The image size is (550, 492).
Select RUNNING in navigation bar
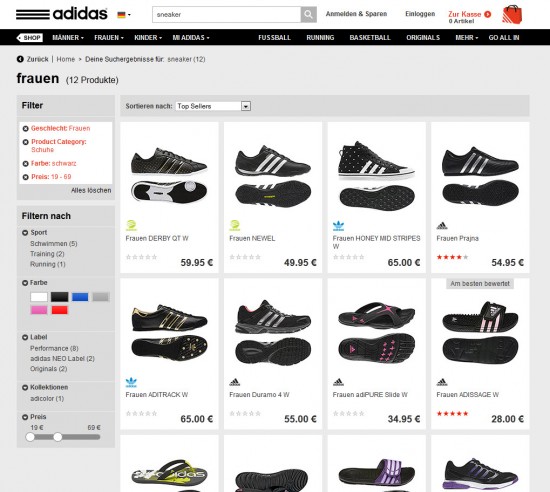click(320, 38)
